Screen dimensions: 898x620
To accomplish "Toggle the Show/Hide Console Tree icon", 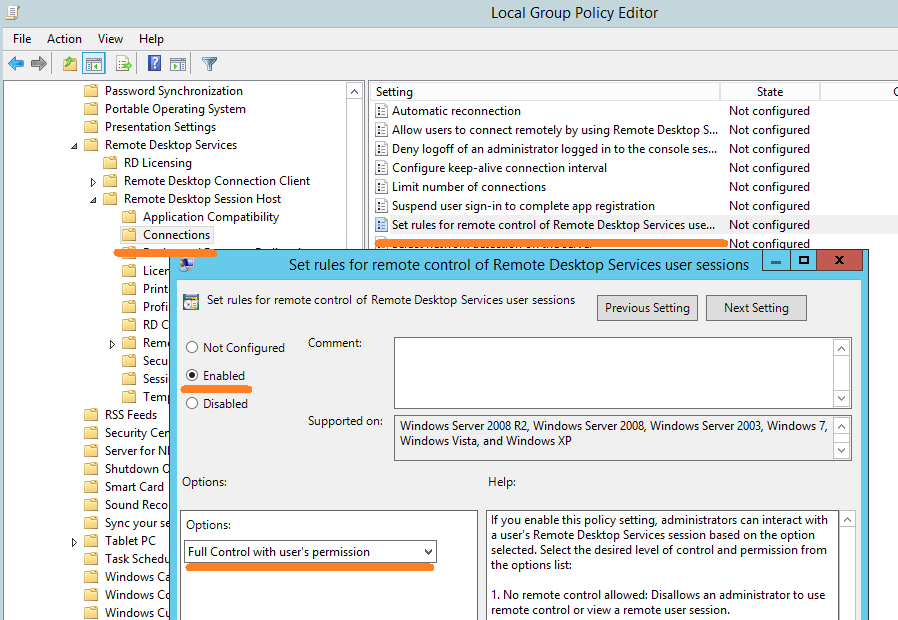I will 93,64.
